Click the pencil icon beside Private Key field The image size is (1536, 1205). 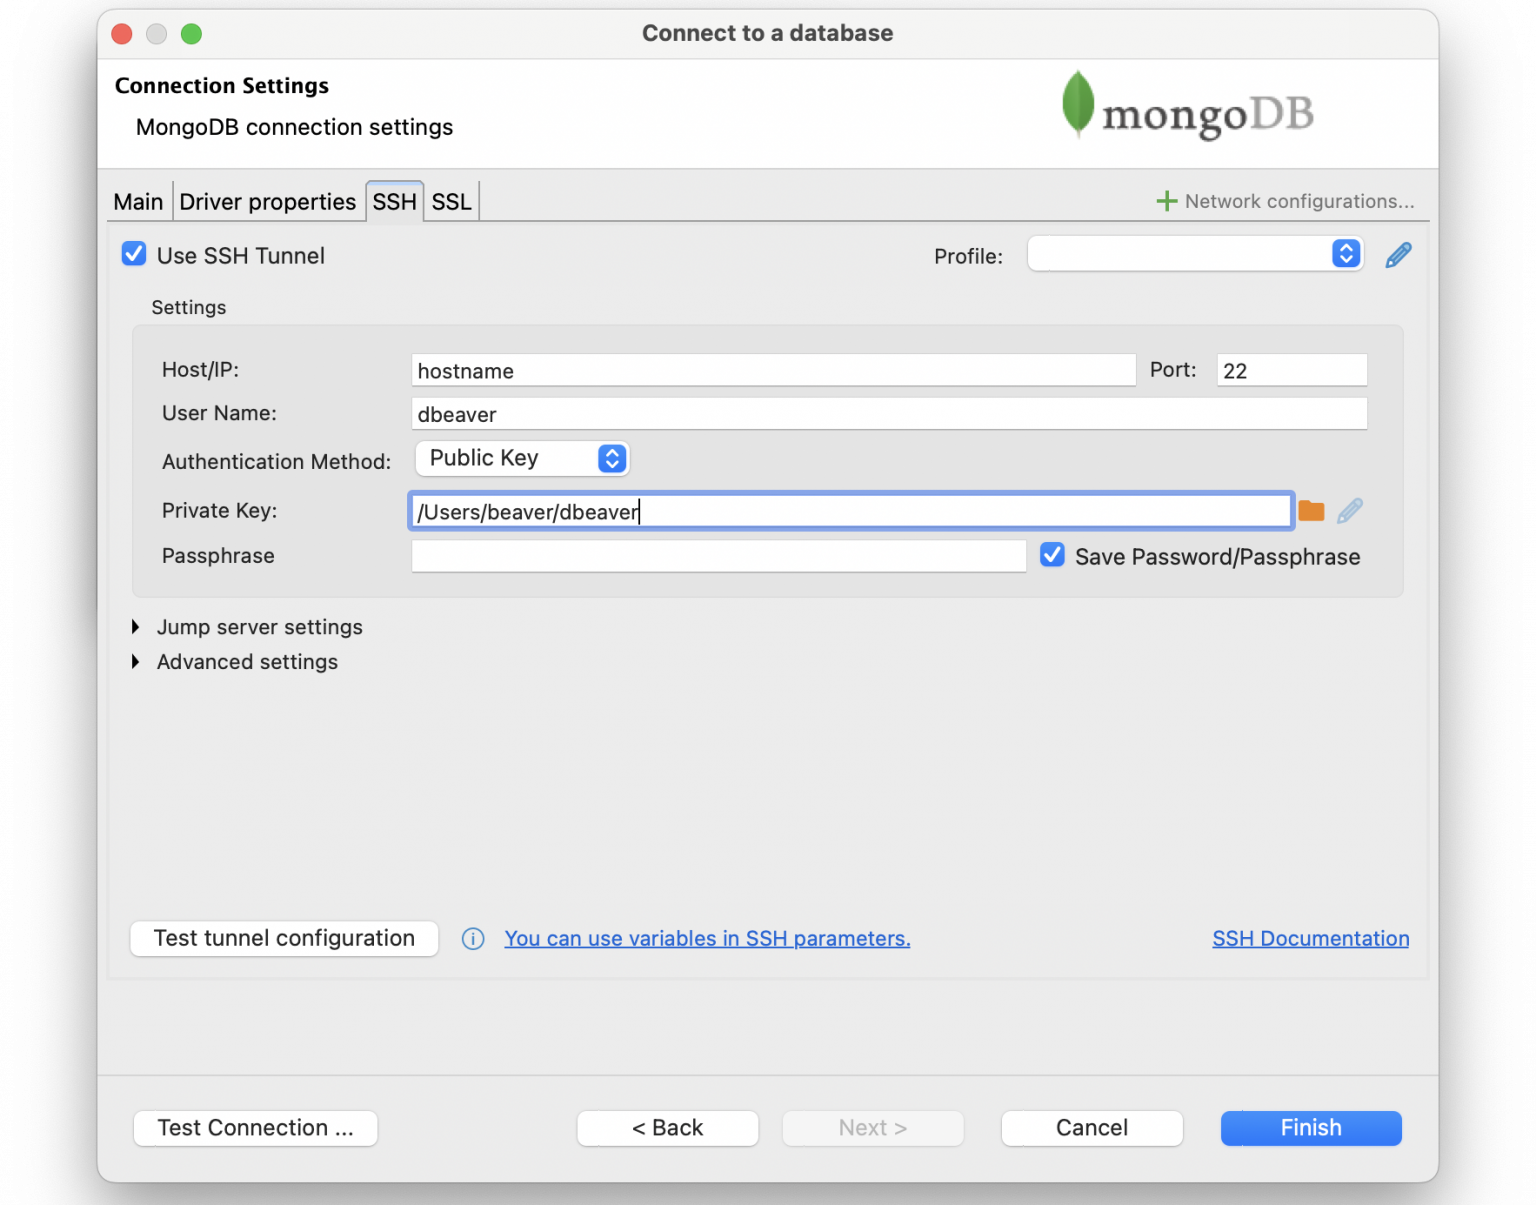pyautogui.click(x=1349, y=510)
